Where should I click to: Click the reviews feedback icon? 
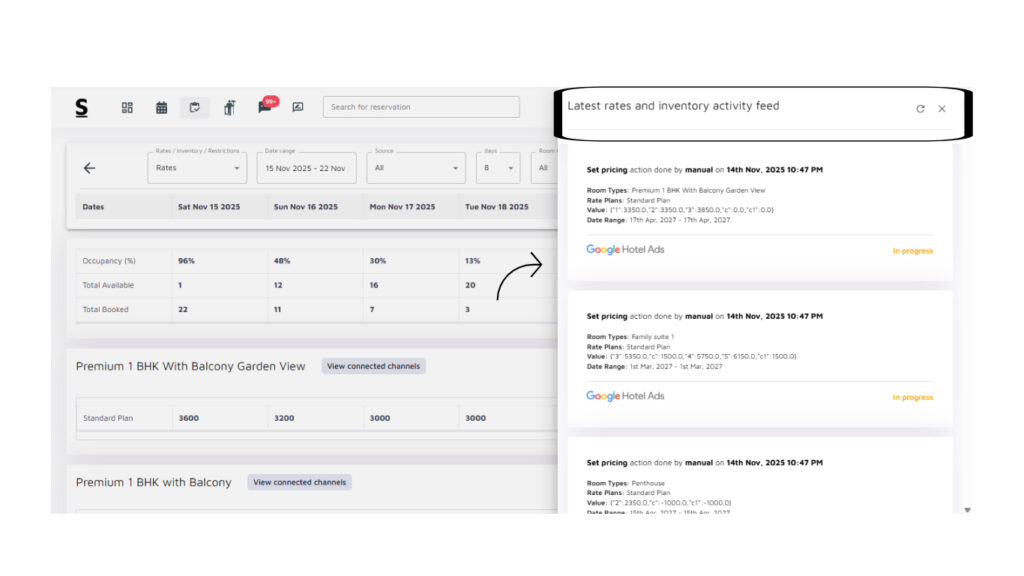298,107
